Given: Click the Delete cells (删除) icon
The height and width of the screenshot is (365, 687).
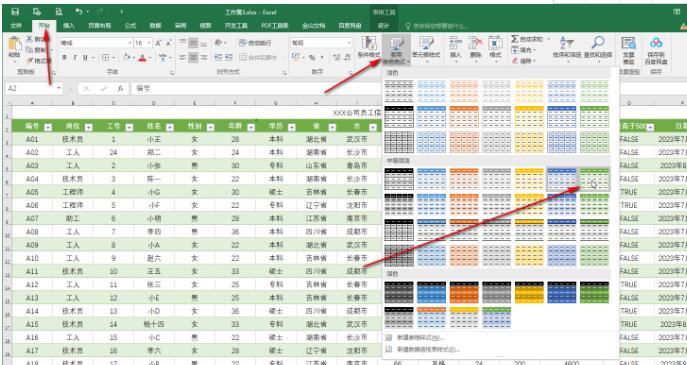Looking at the screenshot, I should 475,43.
